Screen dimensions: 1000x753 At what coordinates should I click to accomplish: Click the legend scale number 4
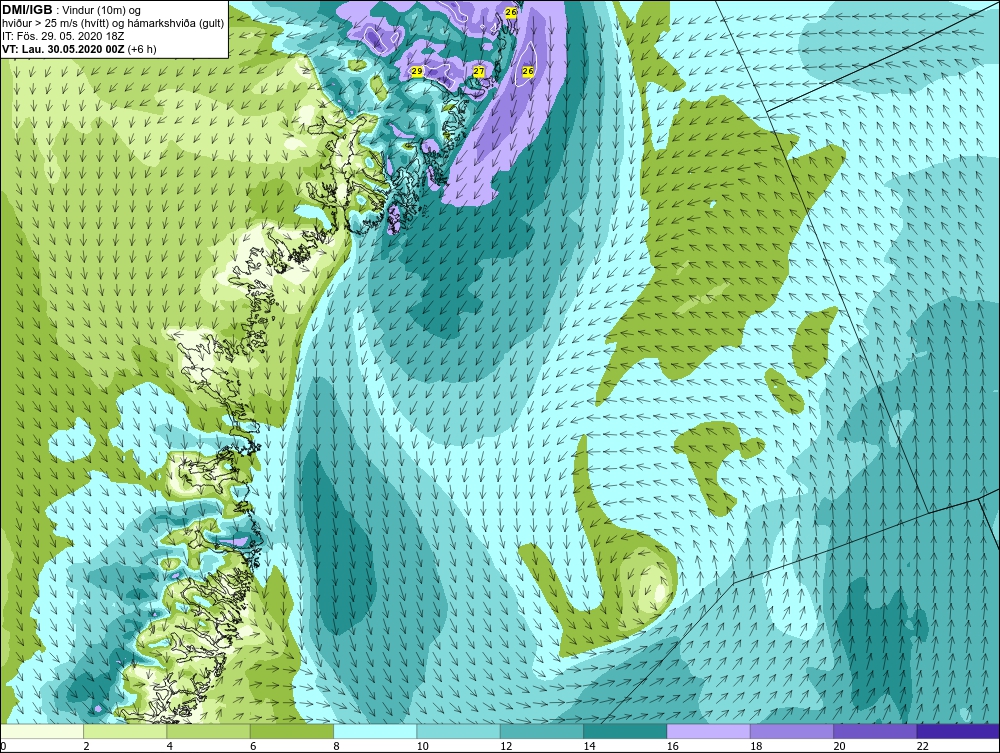click(170, 747)
